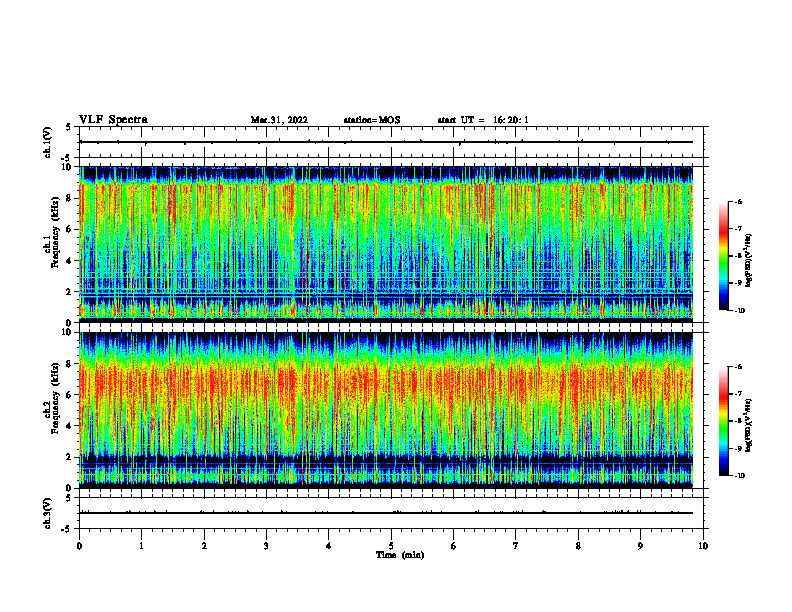Click the log(PSD) label beside ch.1 color bar
This screenshot has height=612, width=792.
pos(749,261)
